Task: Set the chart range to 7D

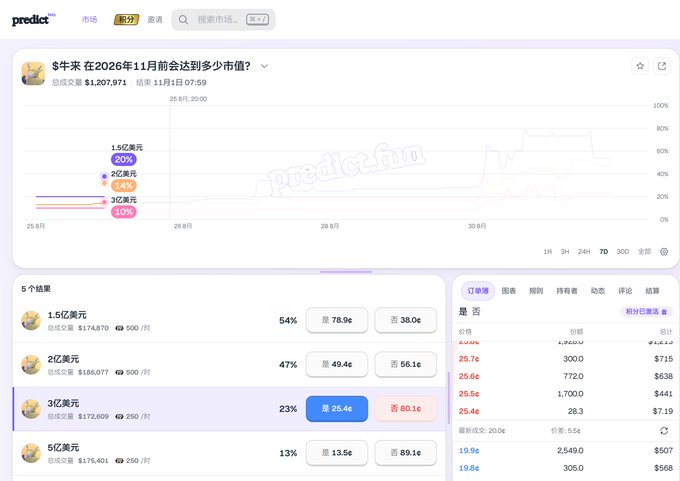Action: click(x=604, y=252)
